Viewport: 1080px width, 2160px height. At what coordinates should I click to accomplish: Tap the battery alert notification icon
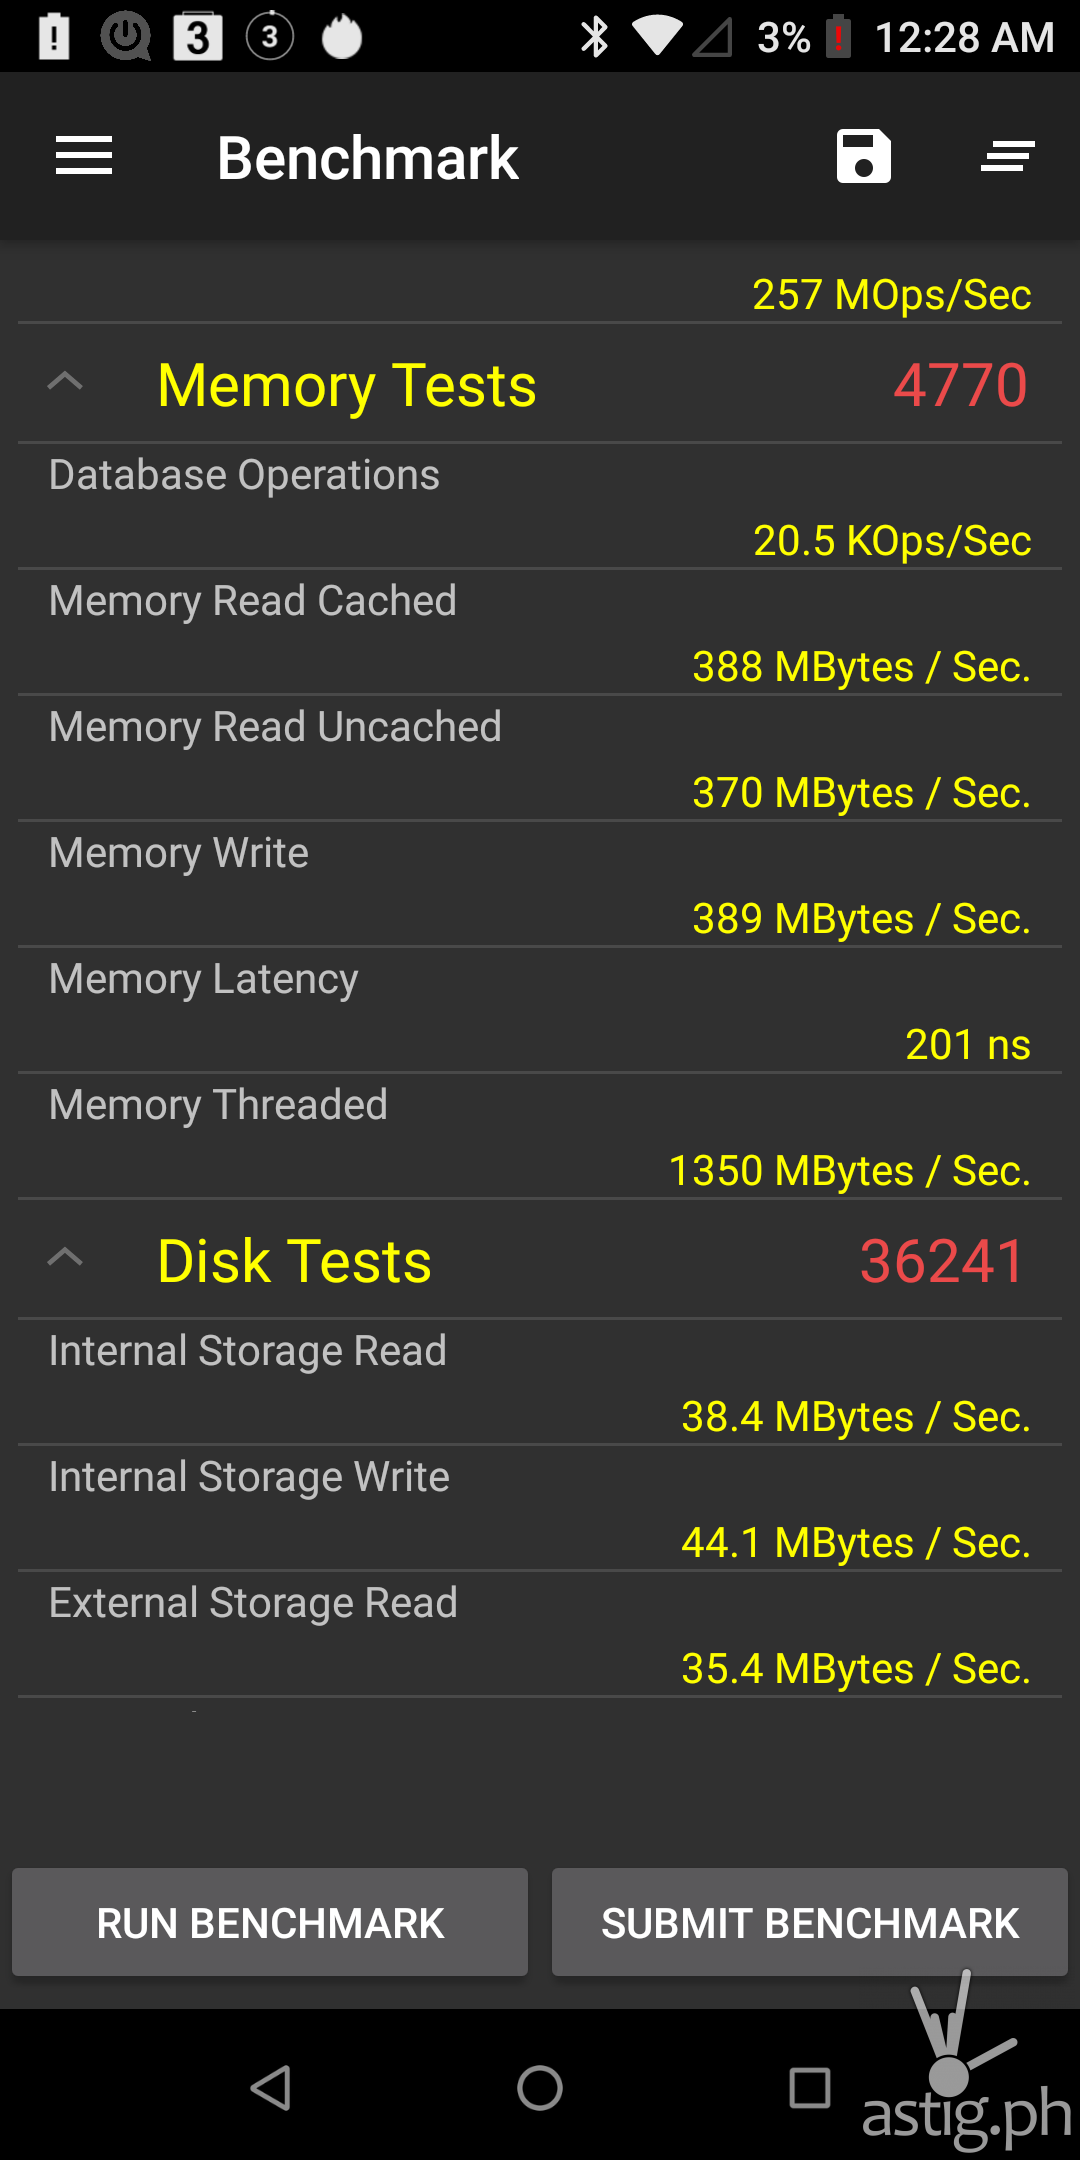[54, 38]
